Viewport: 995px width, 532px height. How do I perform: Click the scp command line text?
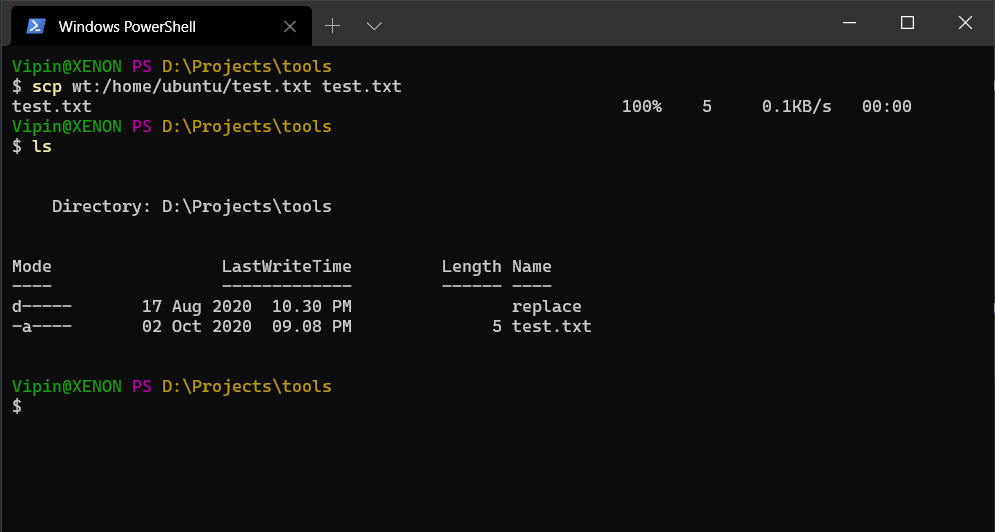216,86
